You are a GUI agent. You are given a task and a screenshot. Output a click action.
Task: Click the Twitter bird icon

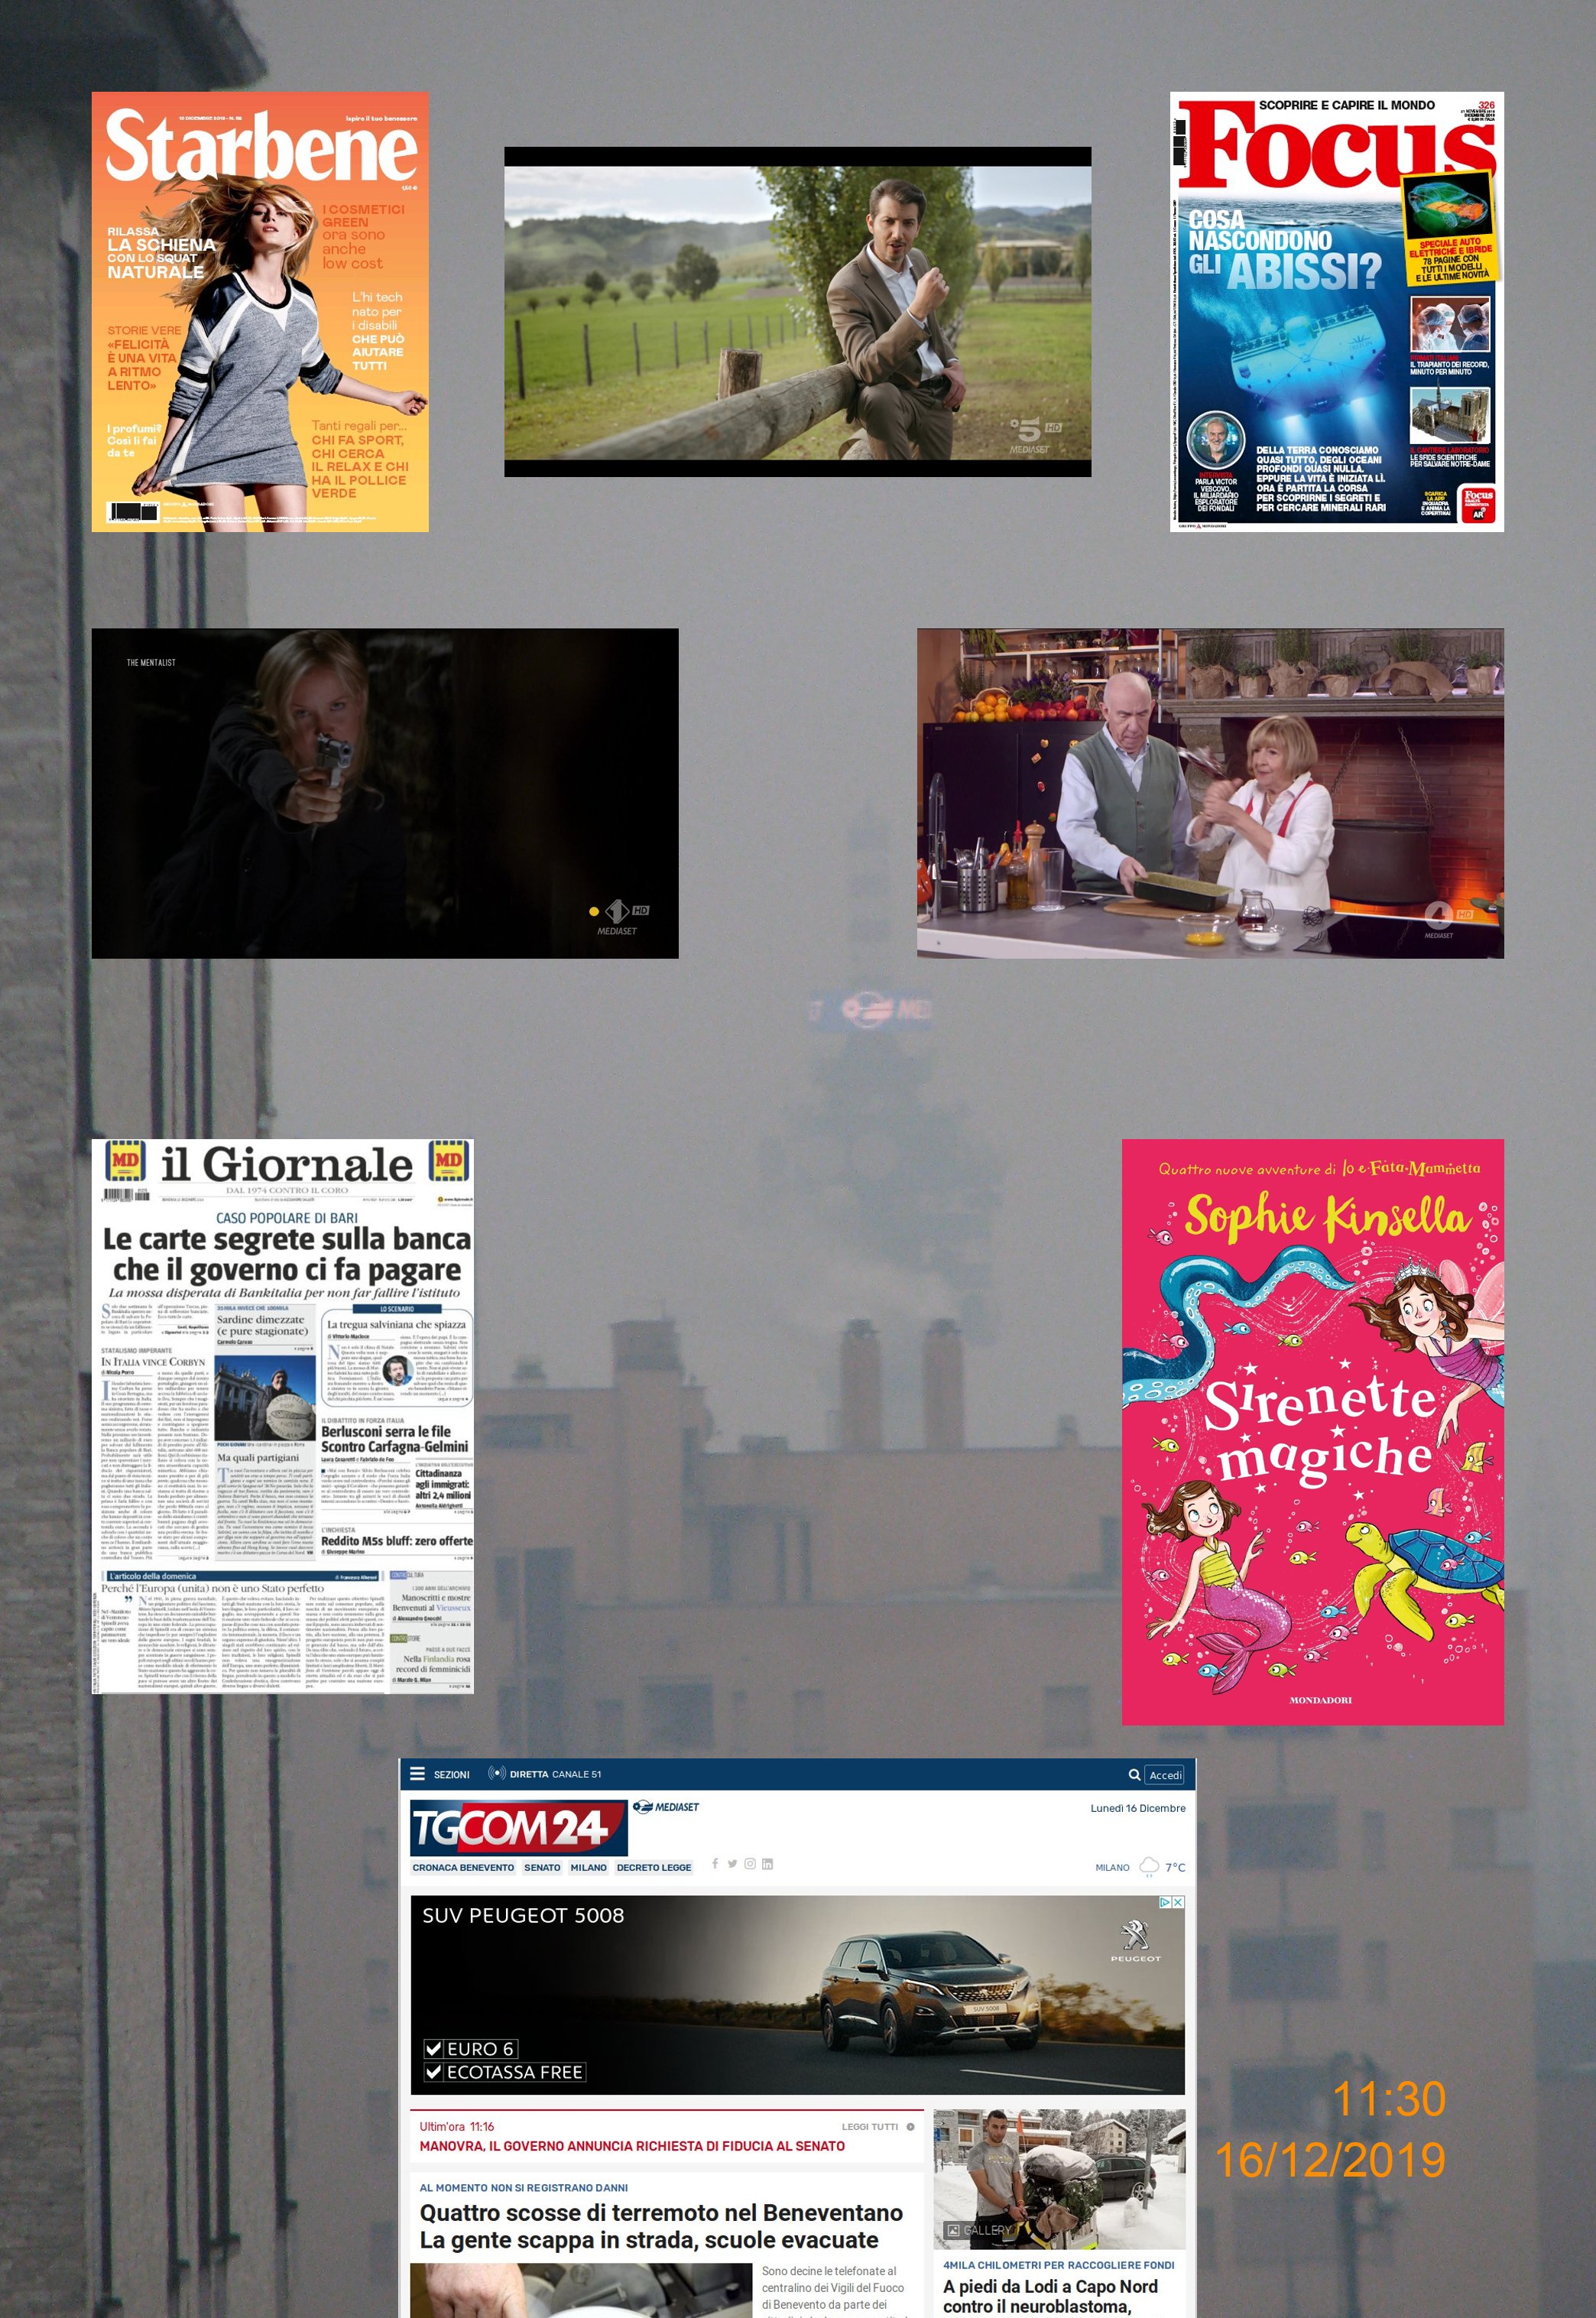coord(732,1863)
